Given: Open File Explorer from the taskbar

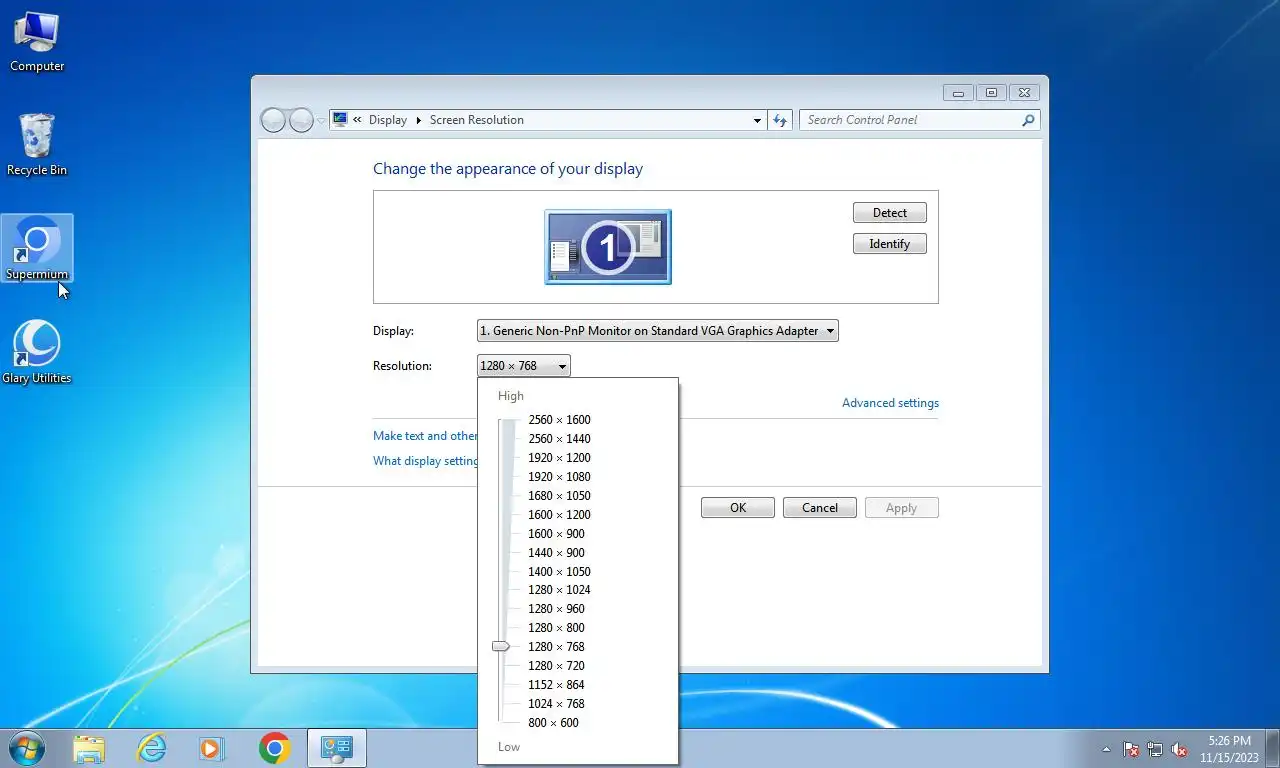Looking at the screenshot, I should click(89, 748).
